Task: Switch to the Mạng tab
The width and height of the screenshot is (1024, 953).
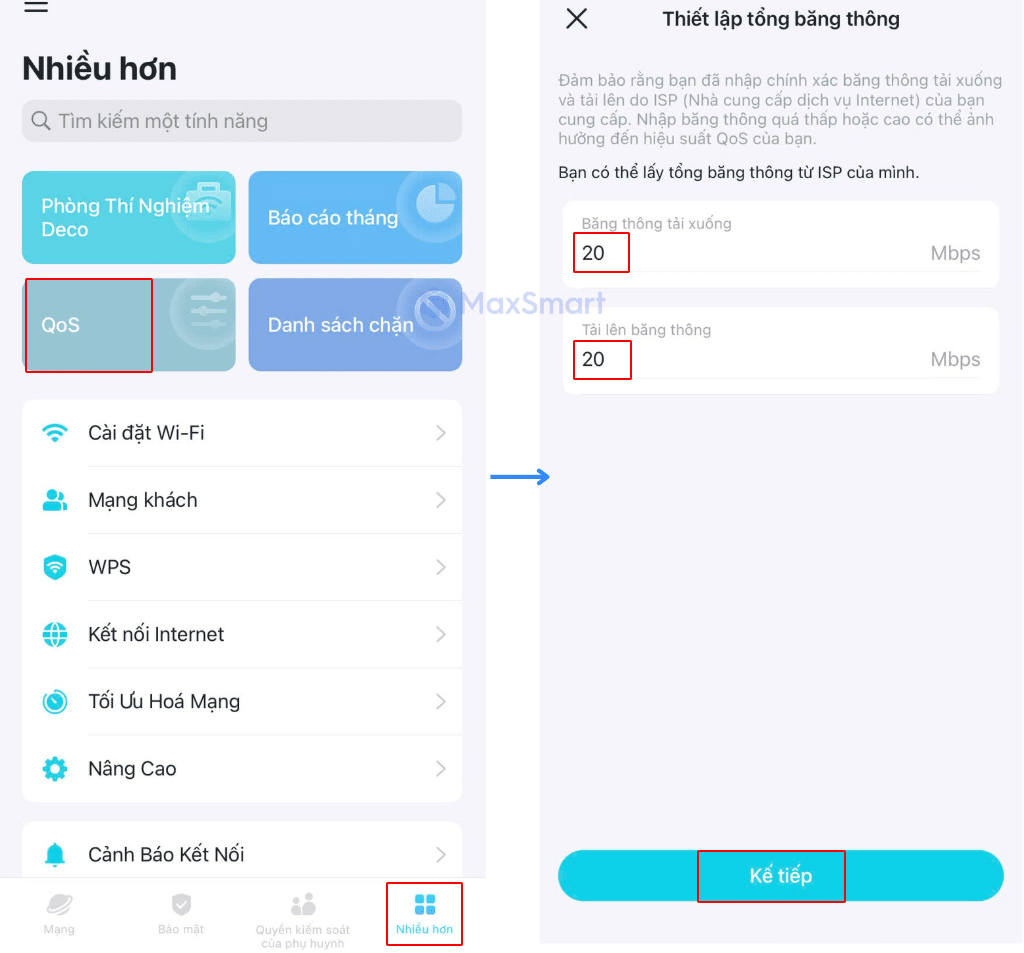Action: pos(59,914)
